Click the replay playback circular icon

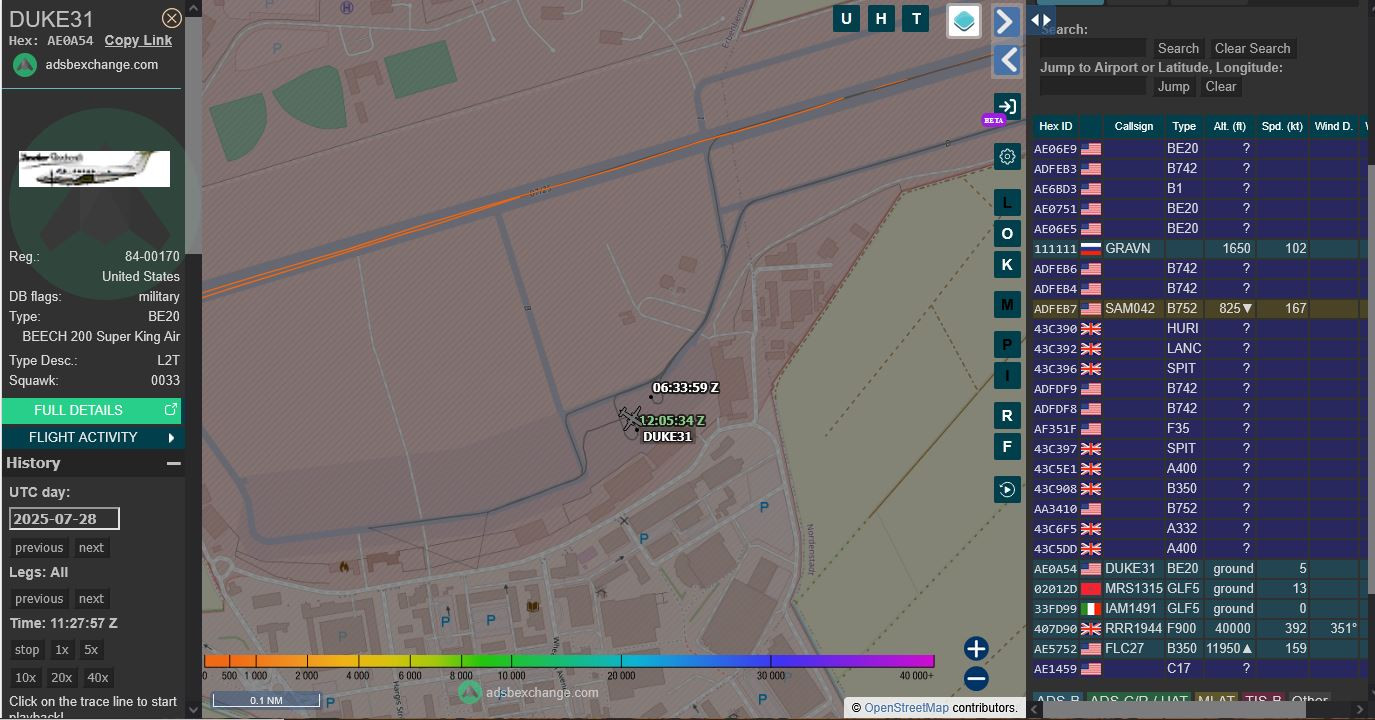[x=1007, y=489]
